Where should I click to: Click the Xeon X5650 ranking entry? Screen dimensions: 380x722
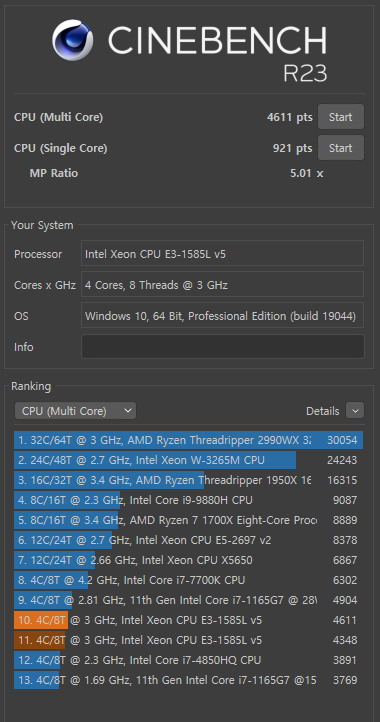(x=188, y=560)
